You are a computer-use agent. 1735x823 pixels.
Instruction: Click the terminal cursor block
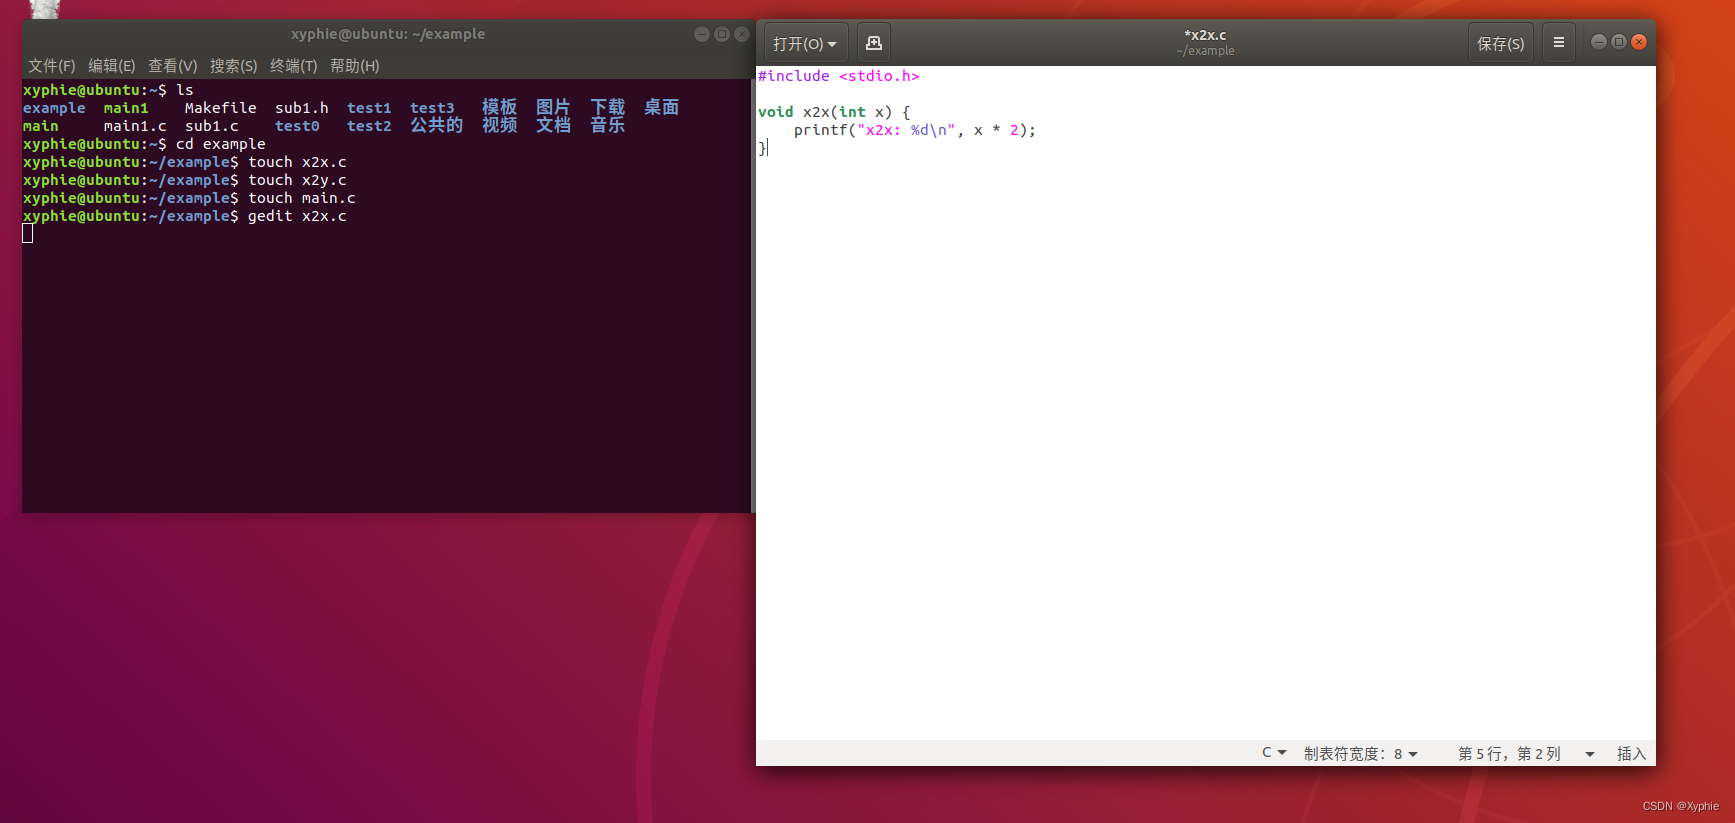click(28, 233)
